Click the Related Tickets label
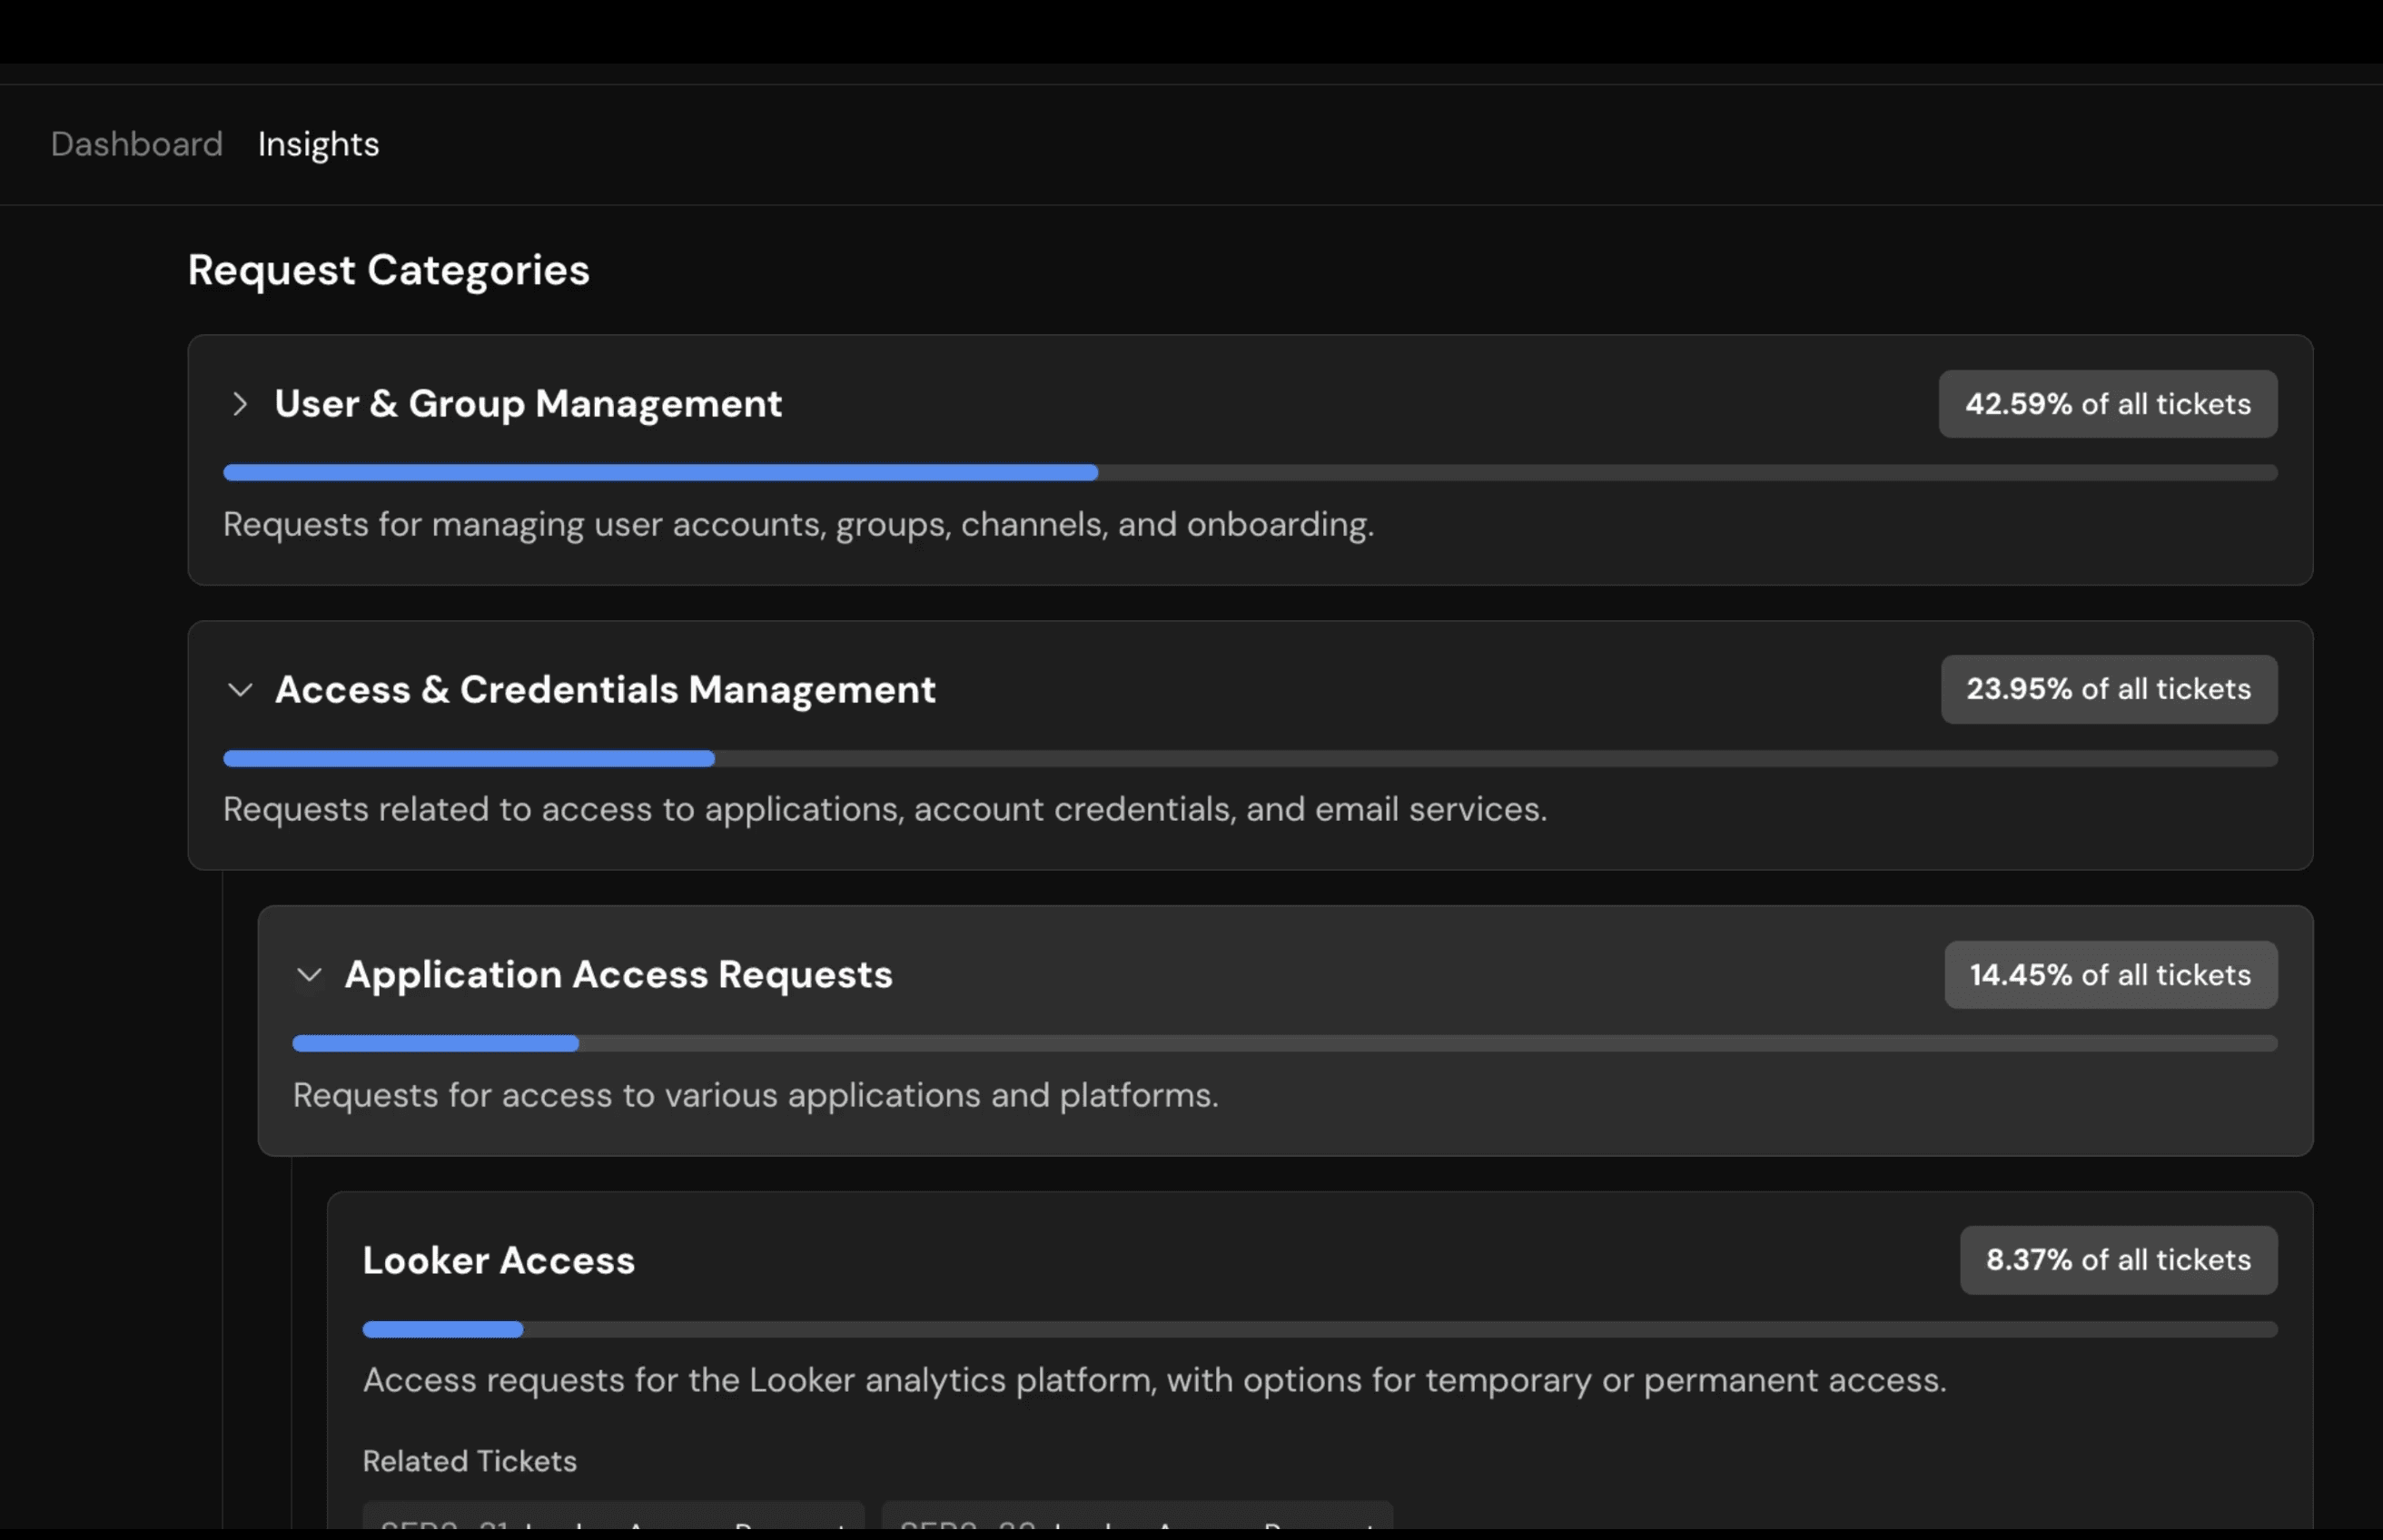Screen dimensions: 2383x1540 [469, 1461]
